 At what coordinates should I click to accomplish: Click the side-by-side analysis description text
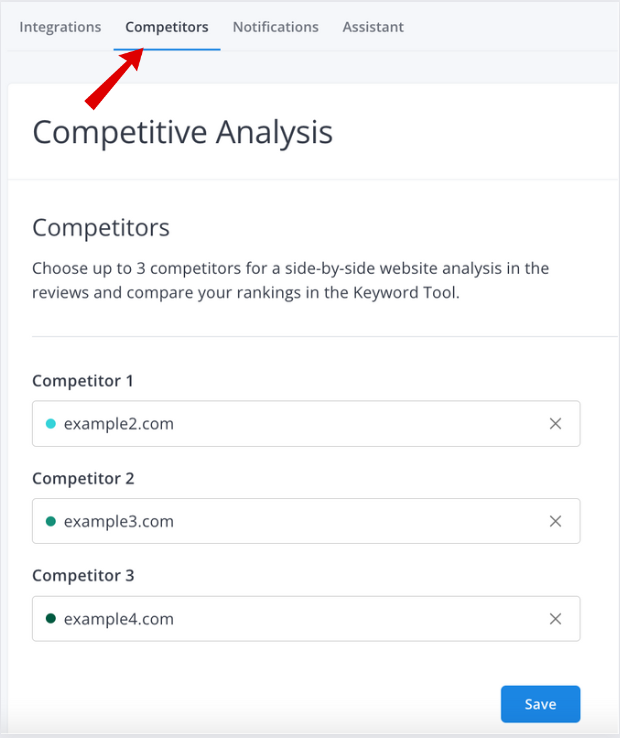coord(290,282)
